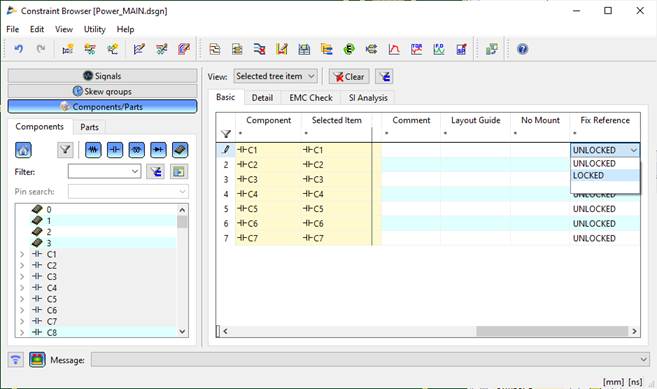Open the TDR graph toolbar icon
This screenshot has height=389, width=657.
tap(416, 49)
